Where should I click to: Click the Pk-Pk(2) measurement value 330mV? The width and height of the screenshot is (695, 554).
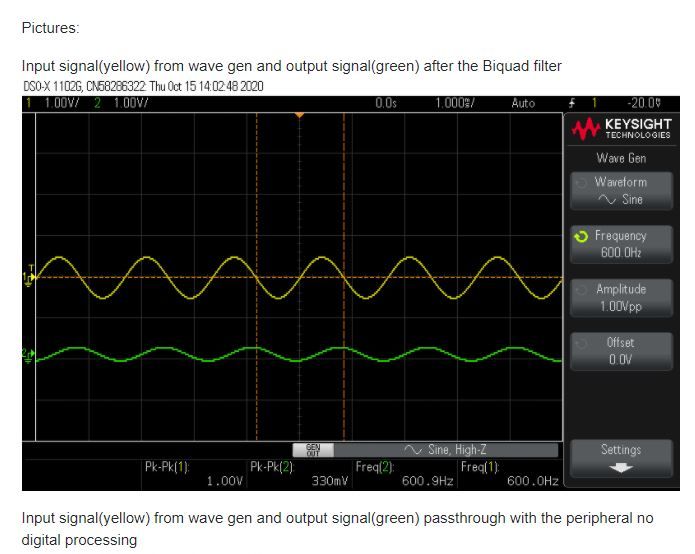coord(330,481)
